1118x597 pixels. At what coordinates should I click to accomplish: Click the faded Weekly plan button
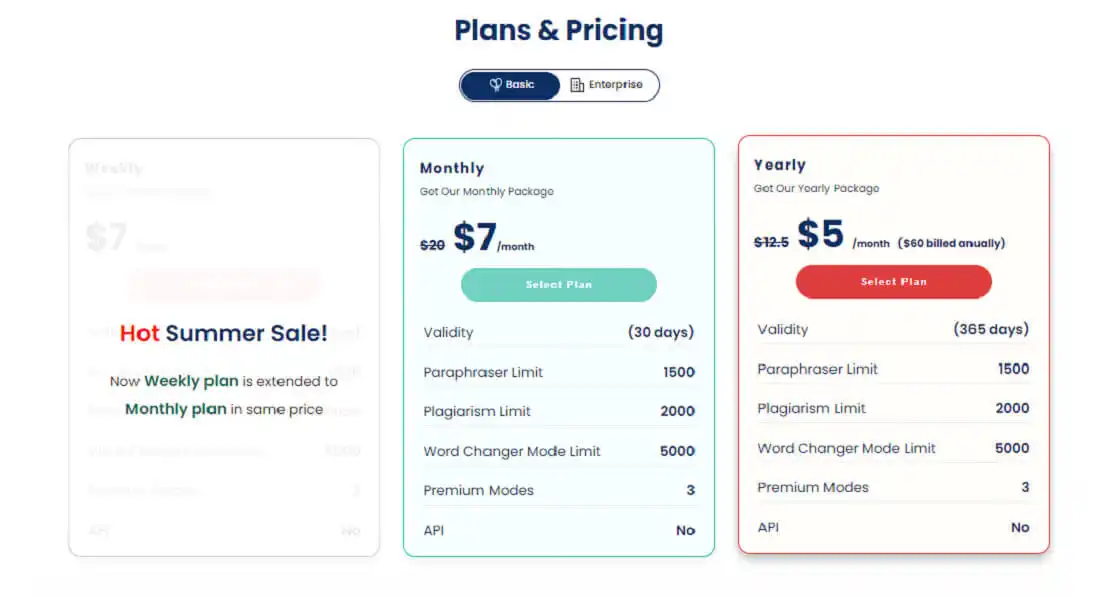224,284
